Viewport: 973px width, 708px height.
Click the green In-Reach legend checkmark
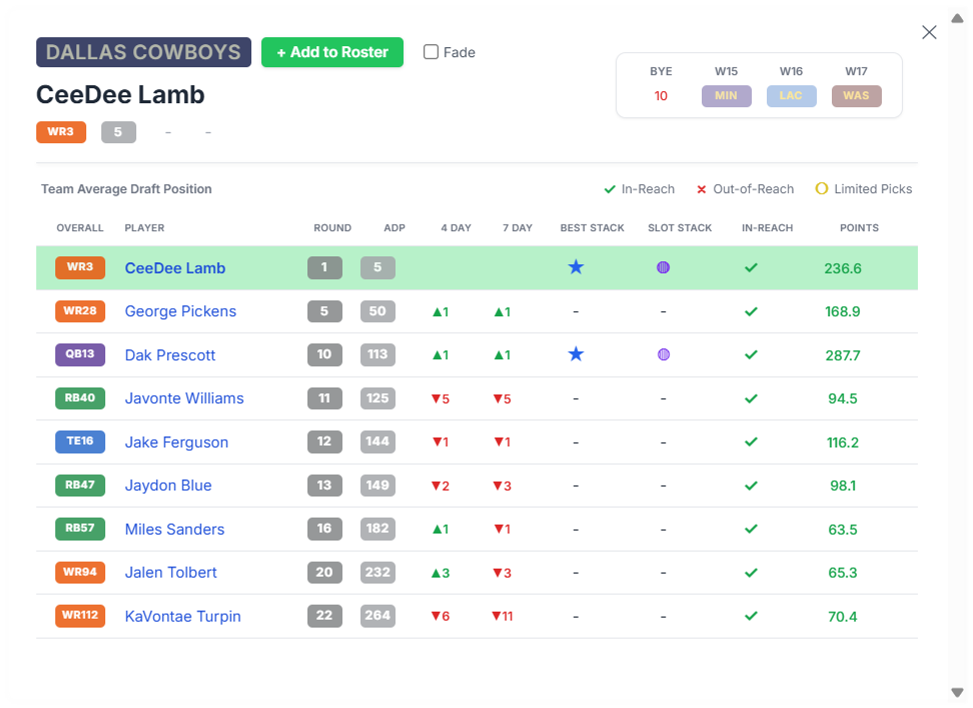pos(610,189)
